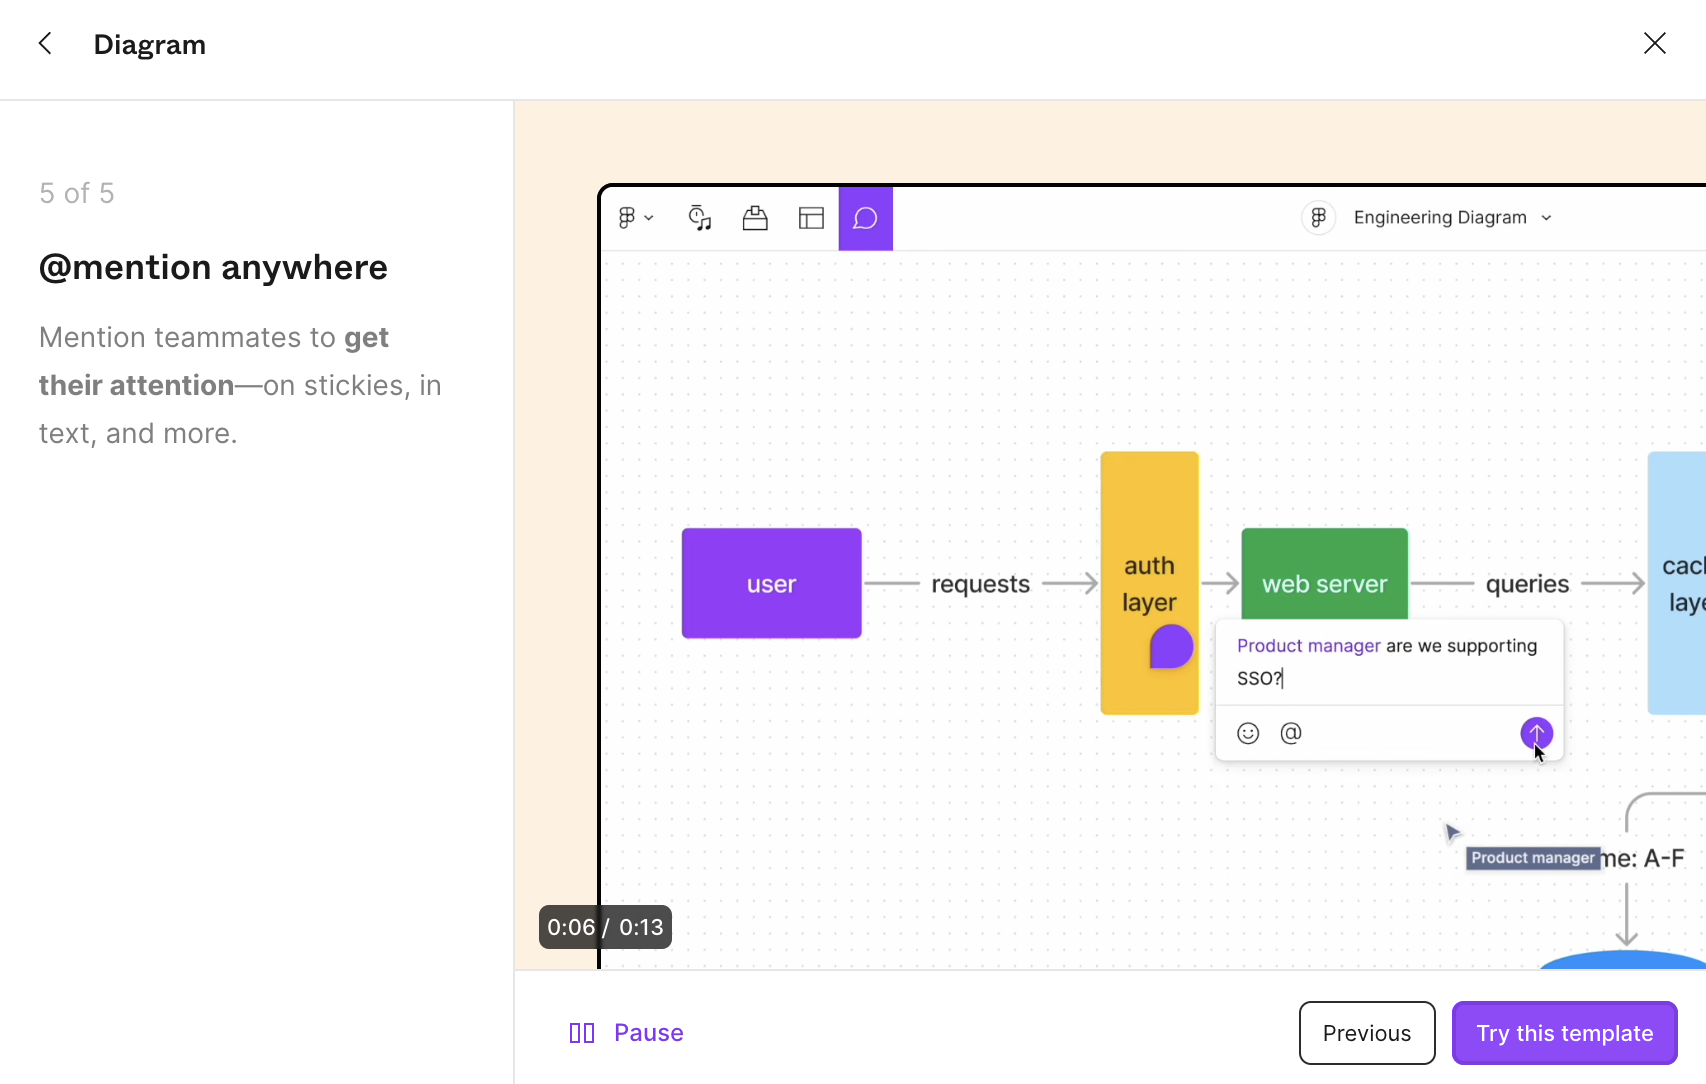The image size is (1706, 1084).
Task: Click the yellow auth layer sticky
Action: (1148, 520)
